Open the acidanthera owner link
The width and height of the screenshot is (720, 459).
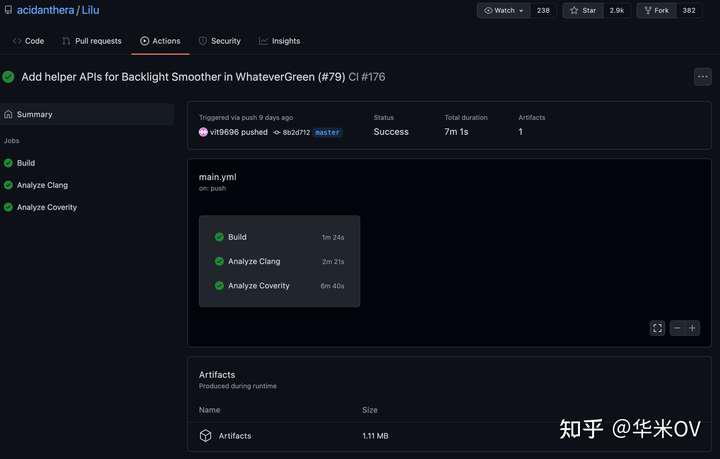point(45,10)
